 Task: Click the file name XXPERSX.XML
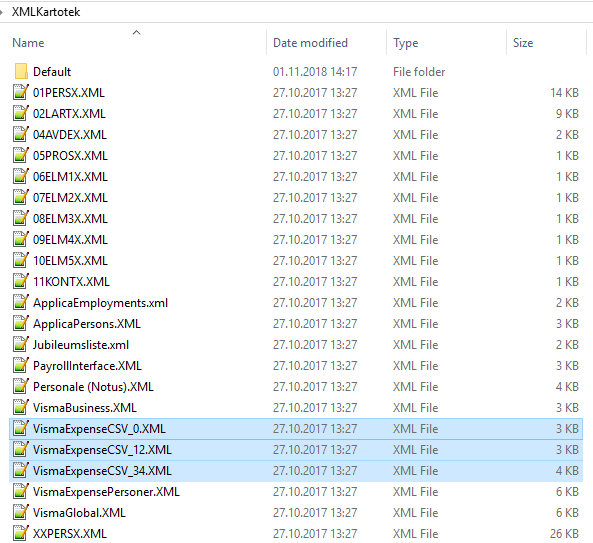pos(70,534)
